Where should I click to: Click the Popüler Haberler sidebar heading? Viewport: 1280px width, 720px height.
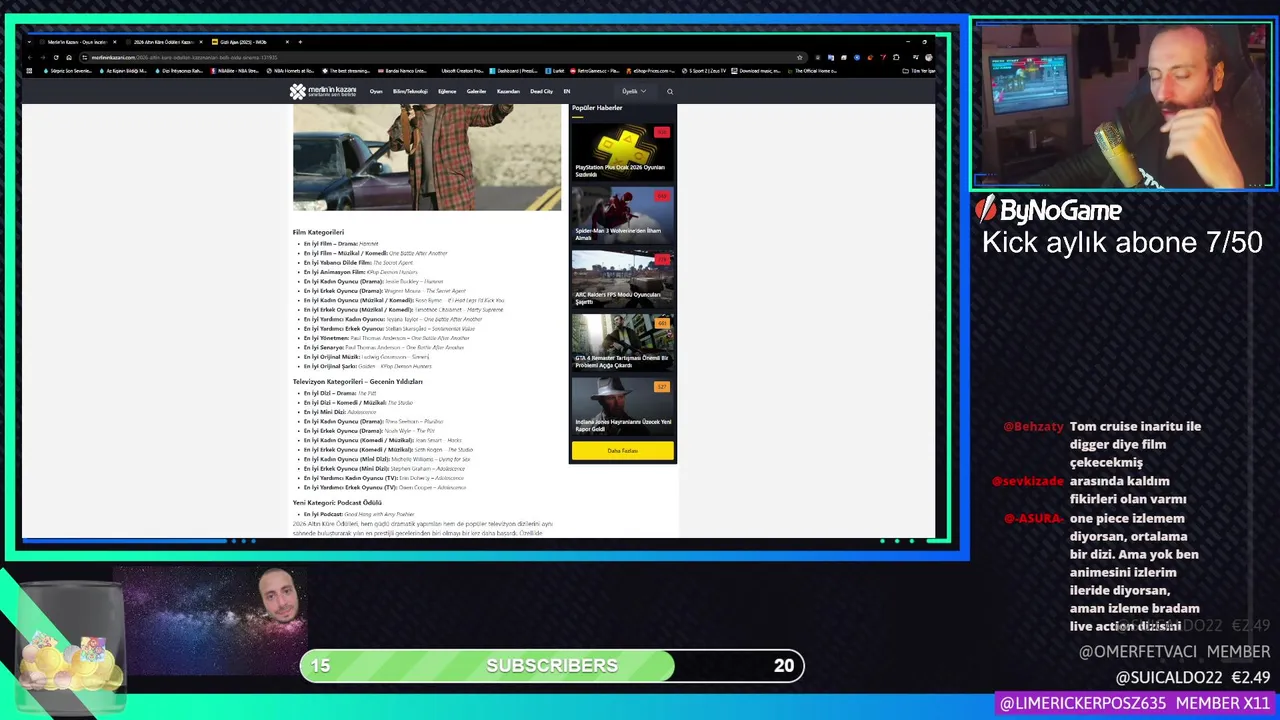coord(597,108)
